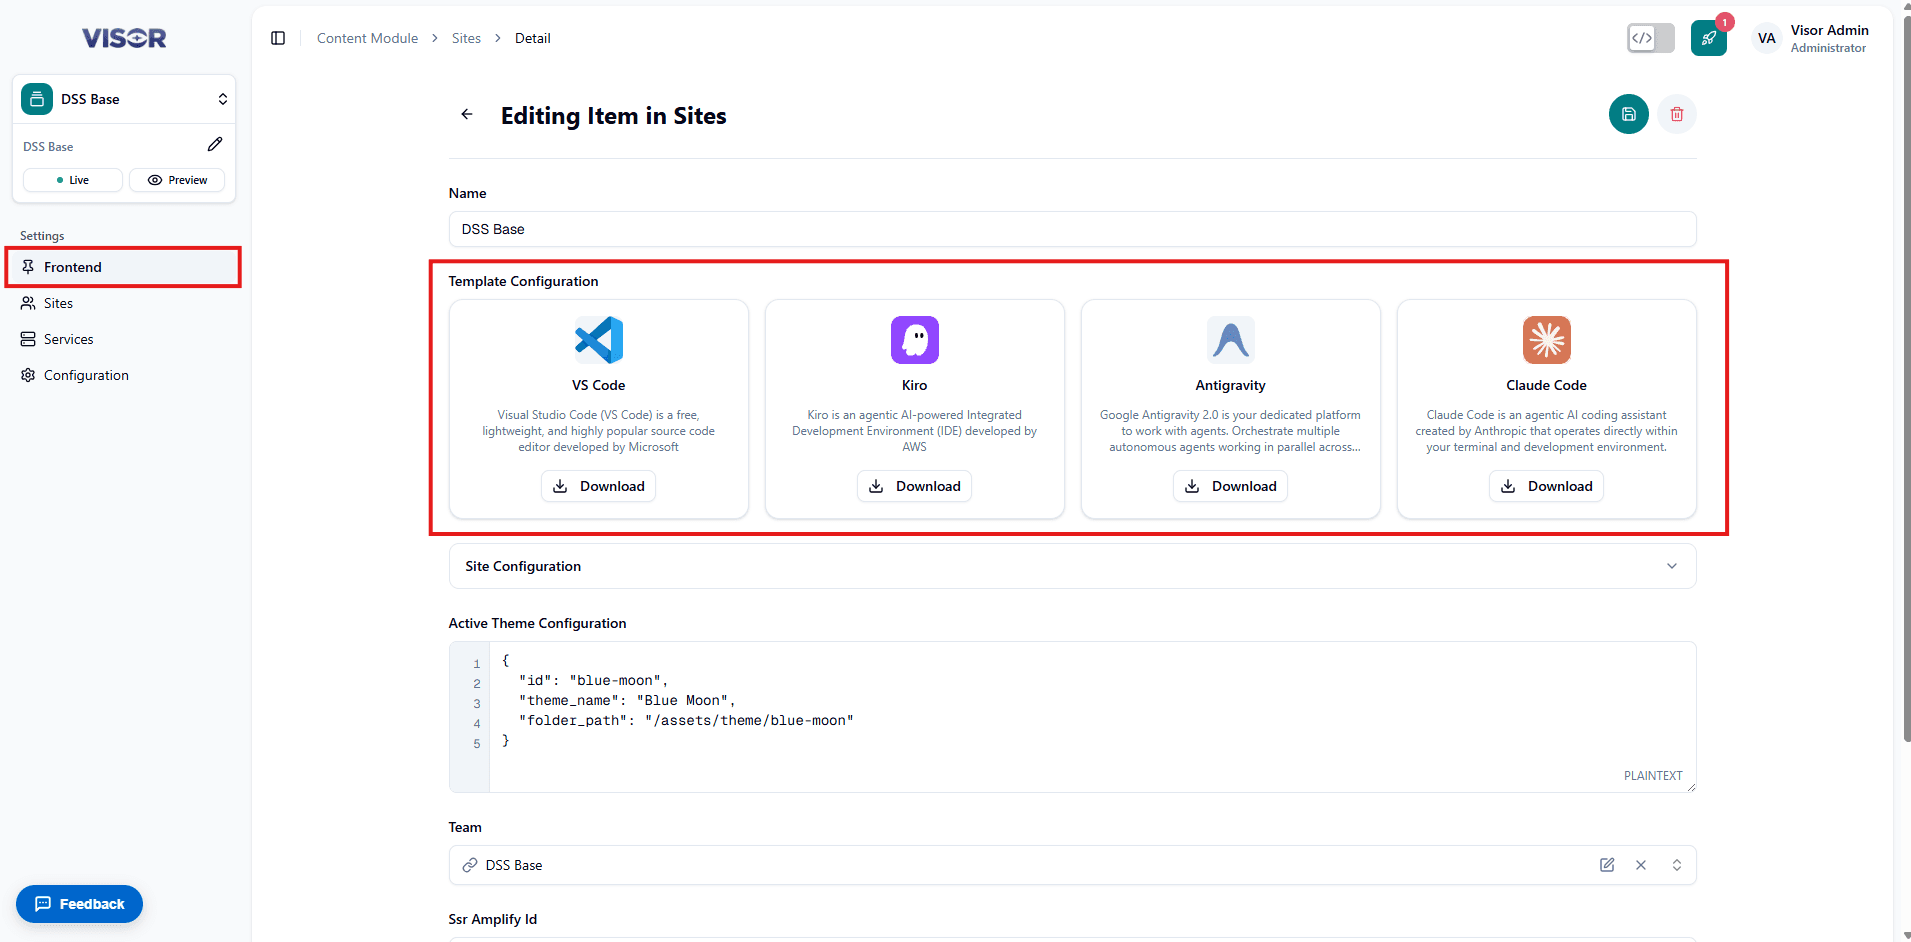Download the Antigravity template

pyautogui.click(x=1230, y=486)
